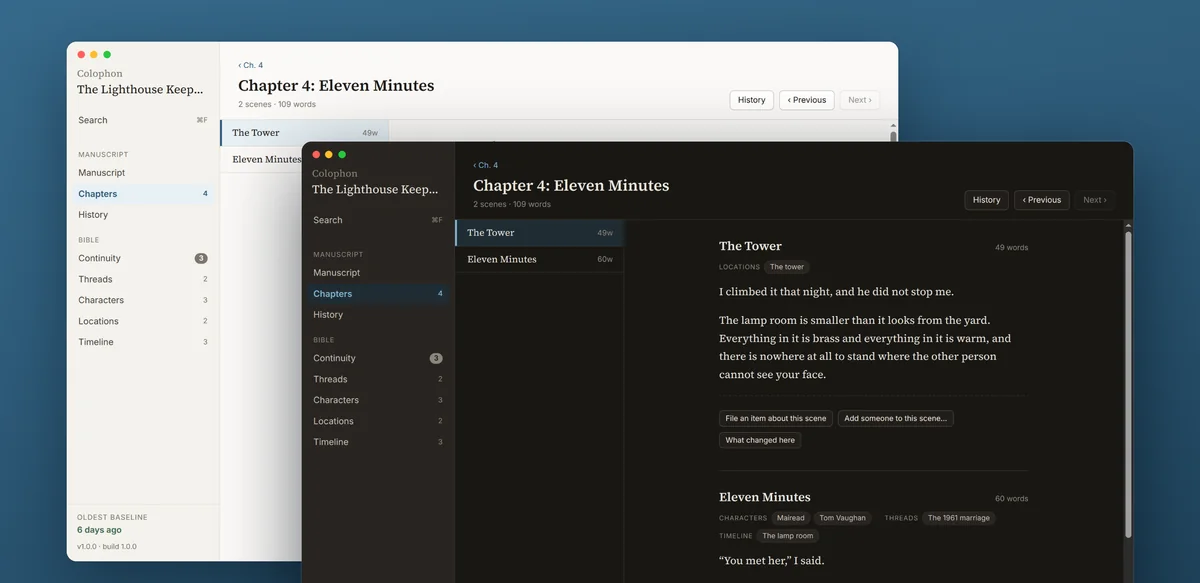Click 'Ch. 4' breadcrumb in the light window
This screenshot has height=583, width=1200.
[251, 65]
